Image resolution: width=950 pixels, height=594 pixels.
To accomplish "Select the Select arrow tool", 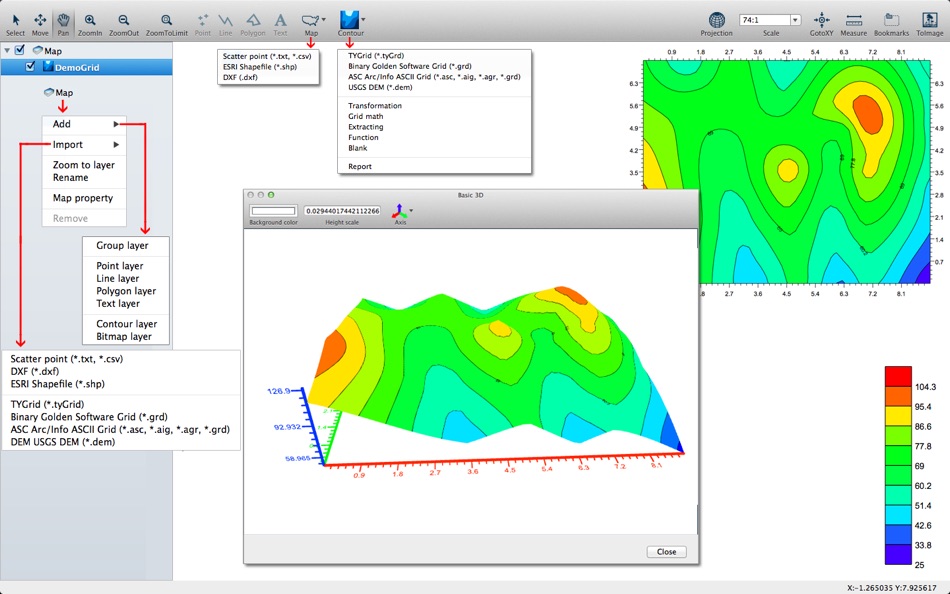I will pyautogui.click(x=15, y=24).
